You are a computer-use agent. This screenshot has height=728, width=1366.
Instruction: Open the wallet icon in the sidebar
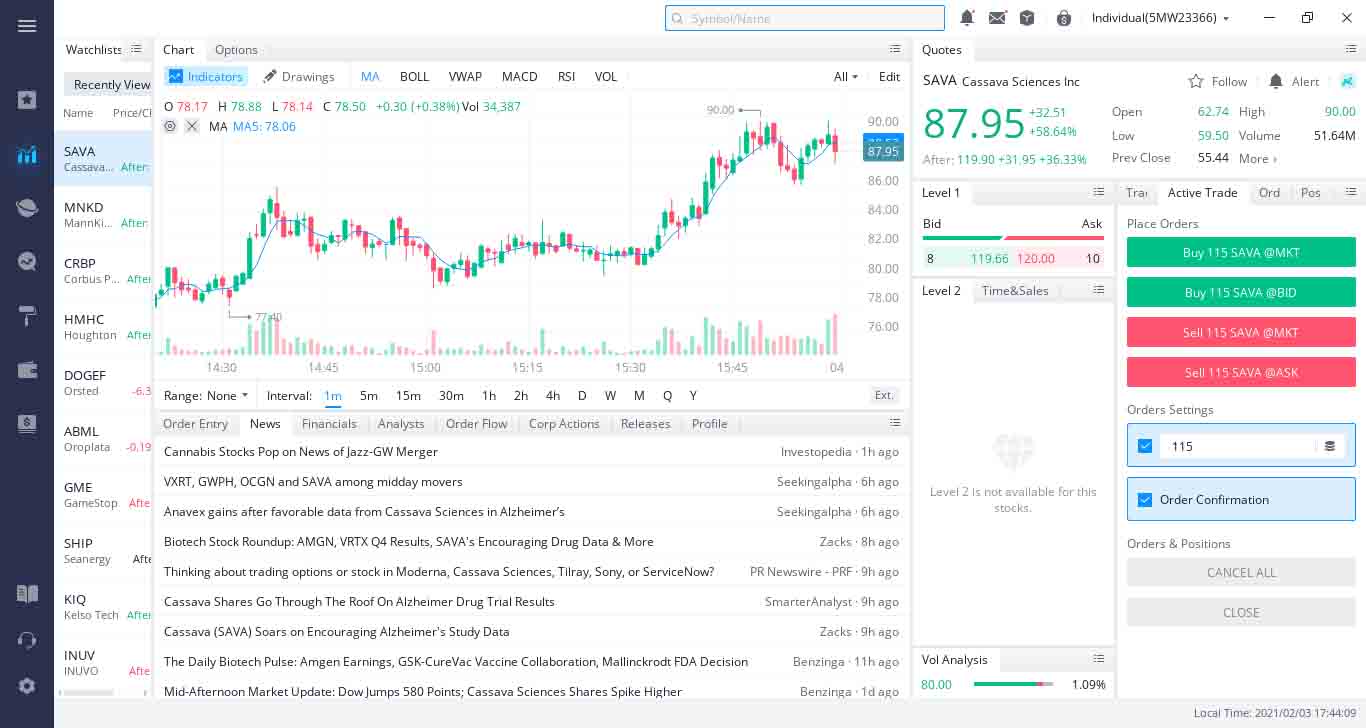[x=27, y=370]
